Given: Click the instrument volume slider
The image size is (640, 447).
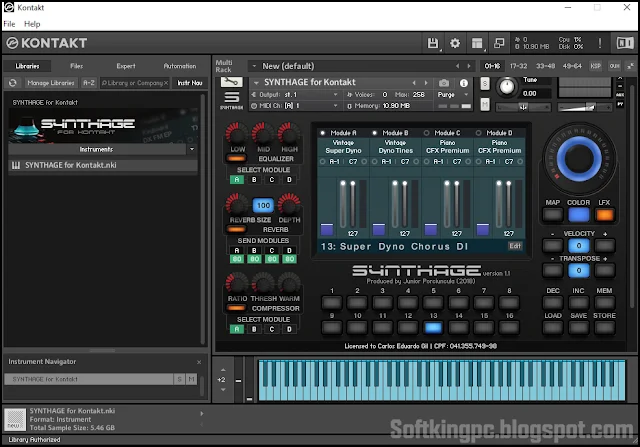Looking at the screenshot, I should (584, 107).
